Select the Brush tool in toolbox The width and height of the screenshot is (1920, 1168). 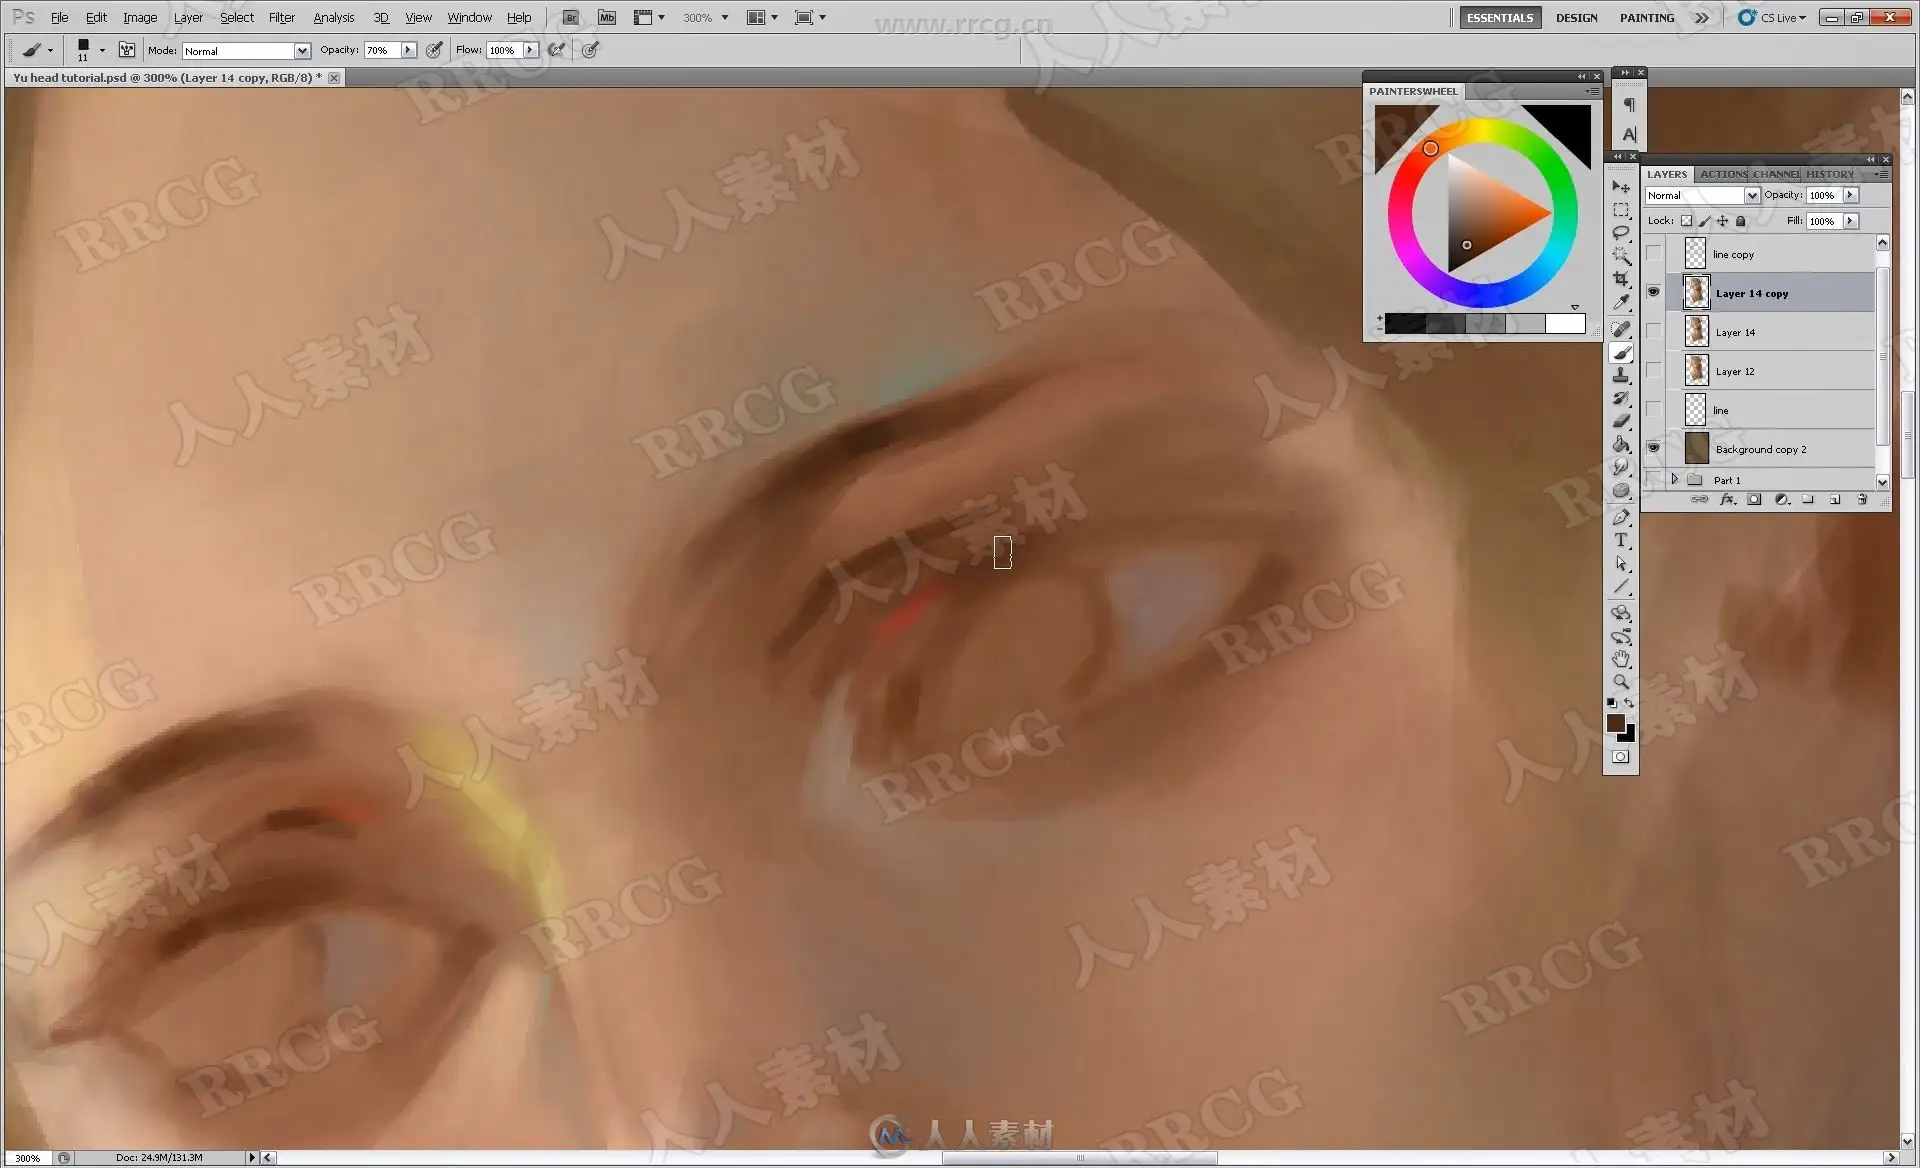[1621, 352]
